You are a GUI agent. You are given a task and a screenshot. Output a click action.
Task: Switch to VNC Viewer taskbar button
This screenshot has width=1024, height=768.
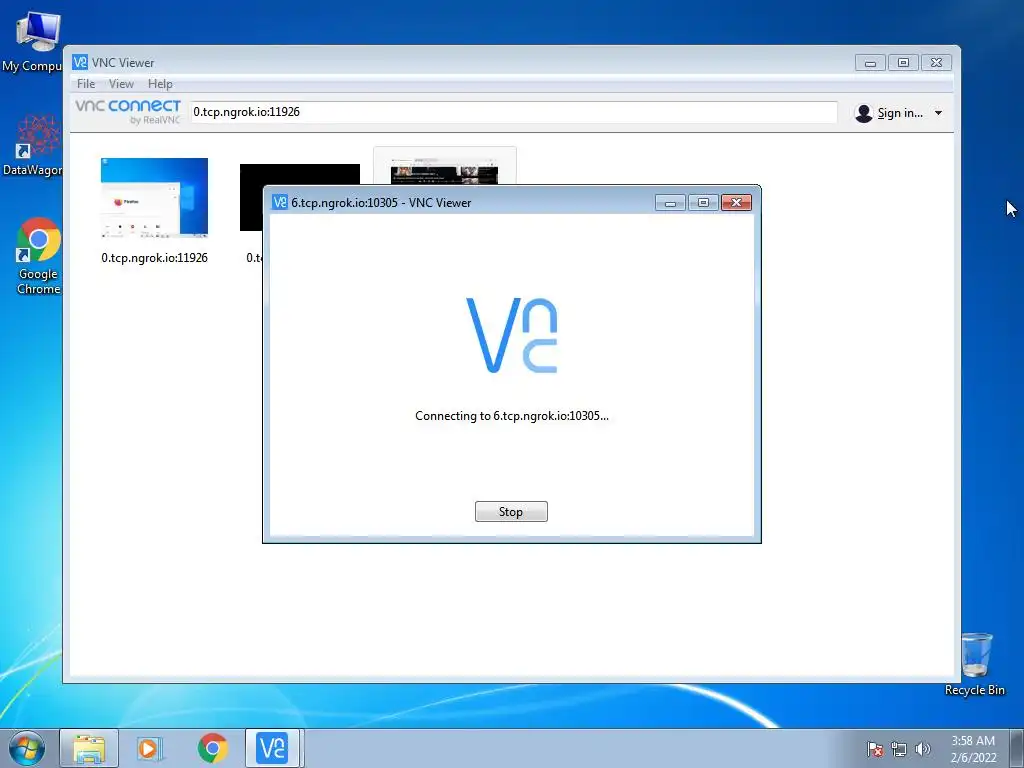click(273, 748)
